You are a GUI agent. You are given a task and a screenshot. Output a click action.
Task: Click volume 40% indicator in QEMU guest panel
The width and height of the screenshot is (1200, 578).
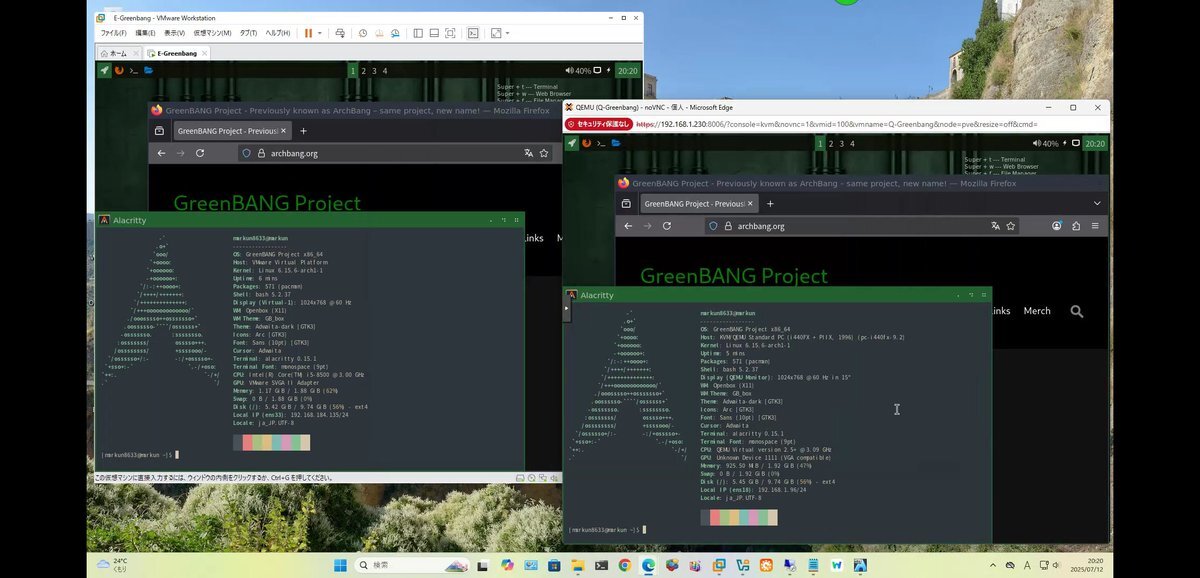1045,144
